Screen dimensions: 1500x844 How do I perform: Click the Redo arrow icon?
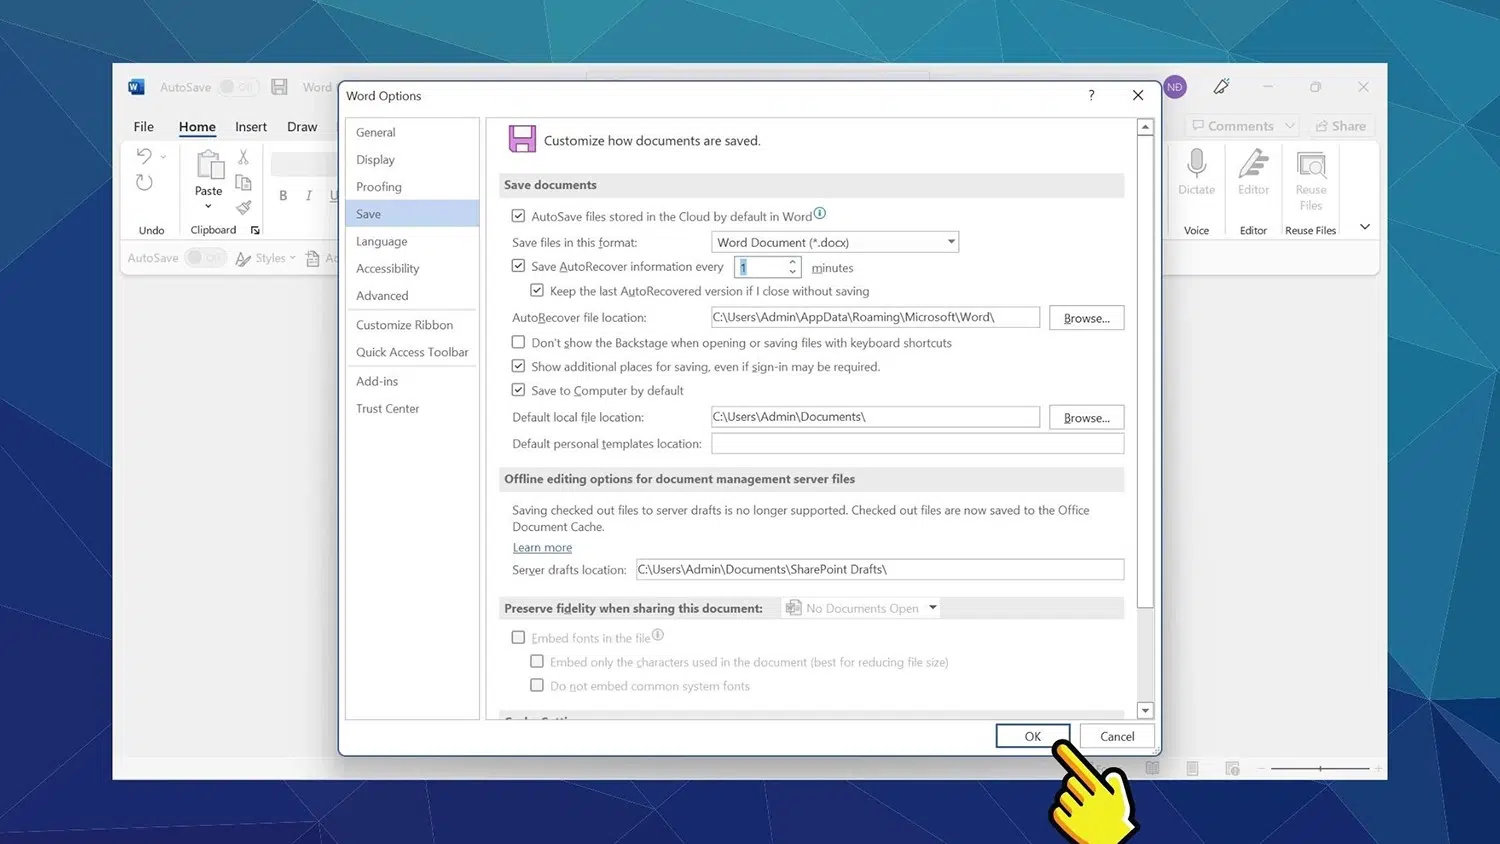click(x=144, y=182)
